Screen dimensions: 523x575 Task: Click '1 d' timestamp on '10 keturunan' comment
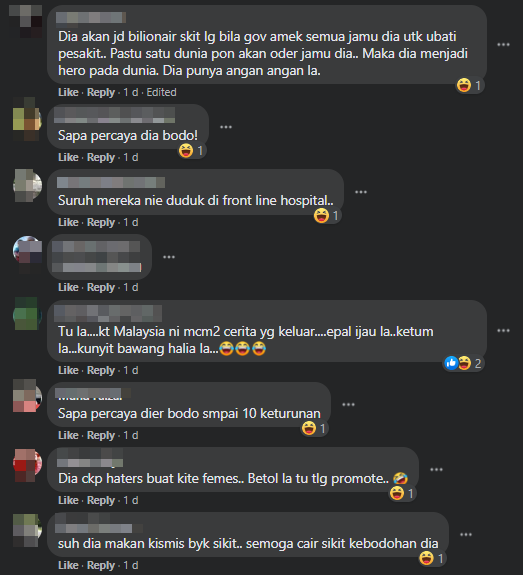[x=131, y=435]
